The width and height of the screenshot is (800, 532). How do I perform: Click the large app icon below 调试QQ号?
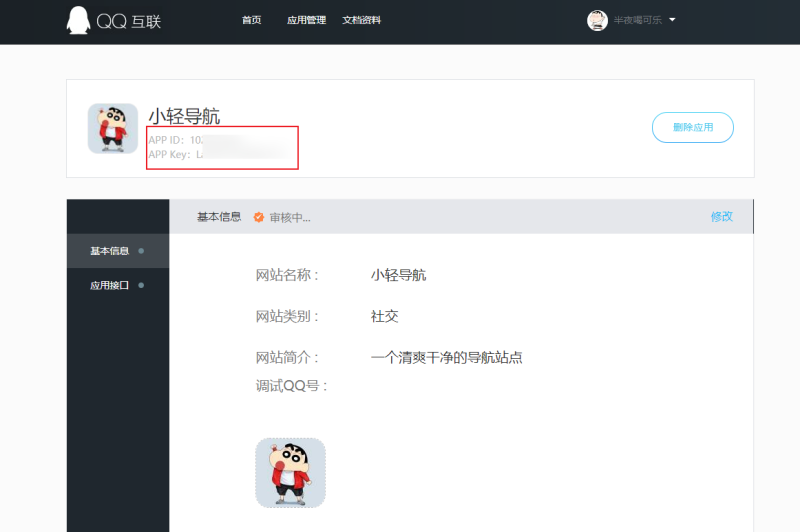[x=290, y=472]
